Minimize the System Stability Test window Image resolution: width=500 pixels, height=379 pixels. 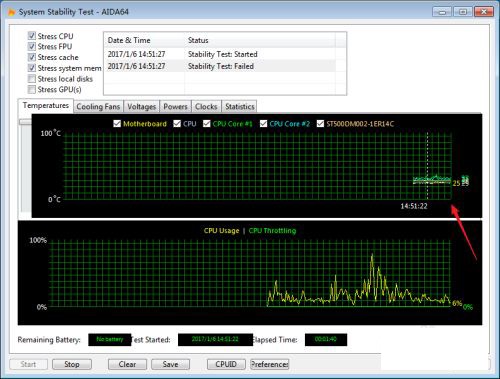[x=442, y=12]
